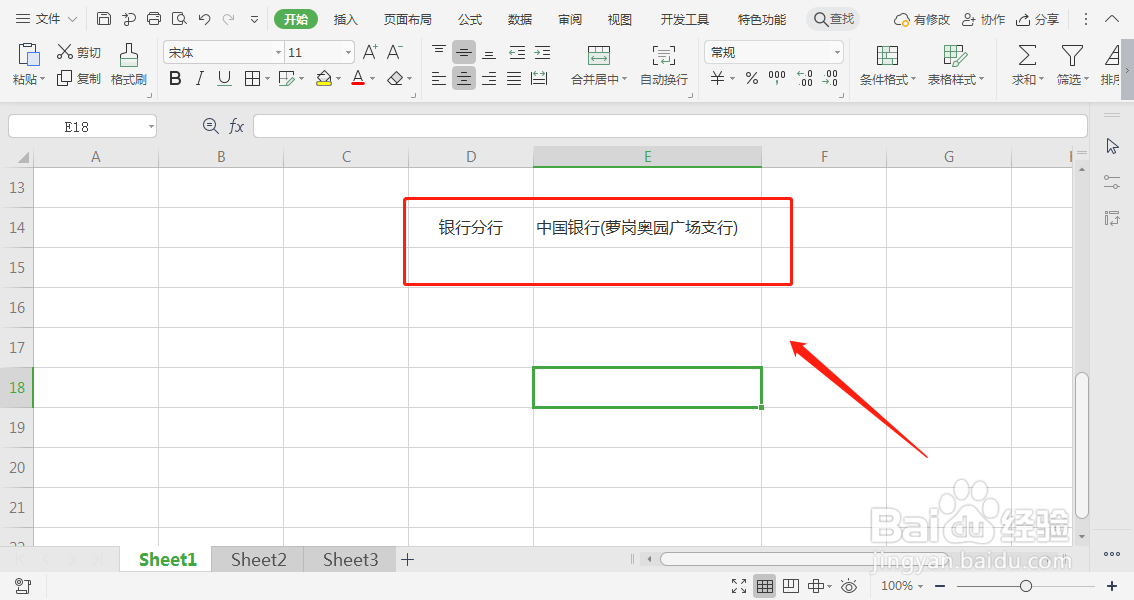Click the Paste icon
1134x600 pixels.
click(29, 55)
